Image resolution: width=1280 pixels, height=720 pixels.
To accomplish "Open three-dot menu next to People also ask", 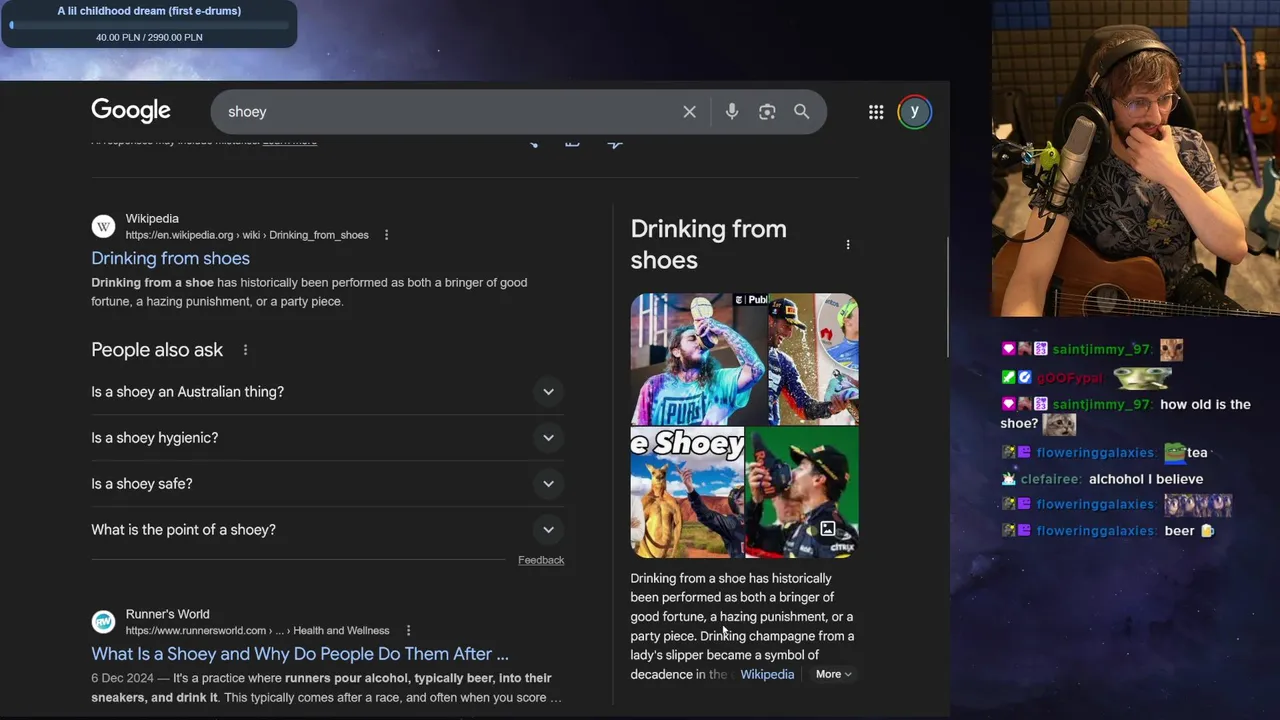I will click(x=245, y=350).
